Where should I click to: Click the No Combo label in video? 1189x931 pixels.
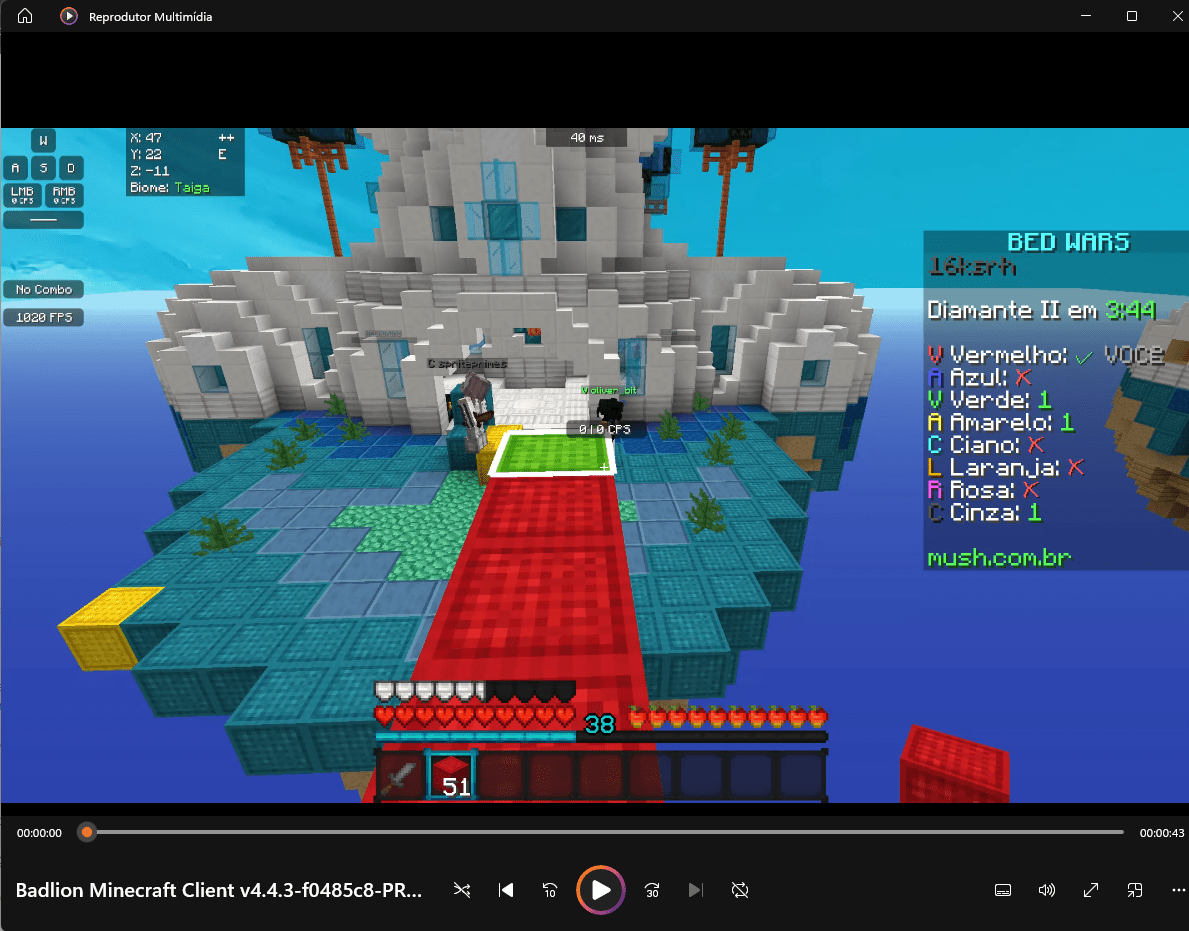44,290
